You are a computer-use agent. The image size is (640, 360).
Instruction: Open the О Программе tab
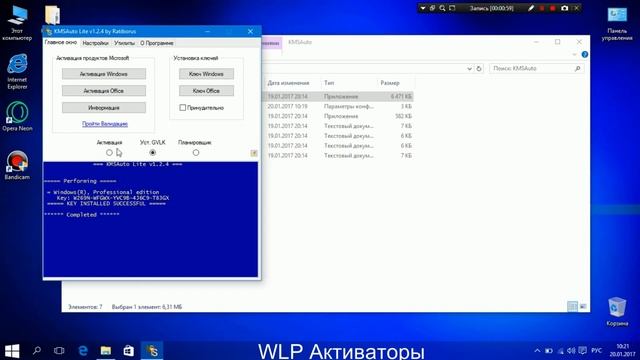157,43
